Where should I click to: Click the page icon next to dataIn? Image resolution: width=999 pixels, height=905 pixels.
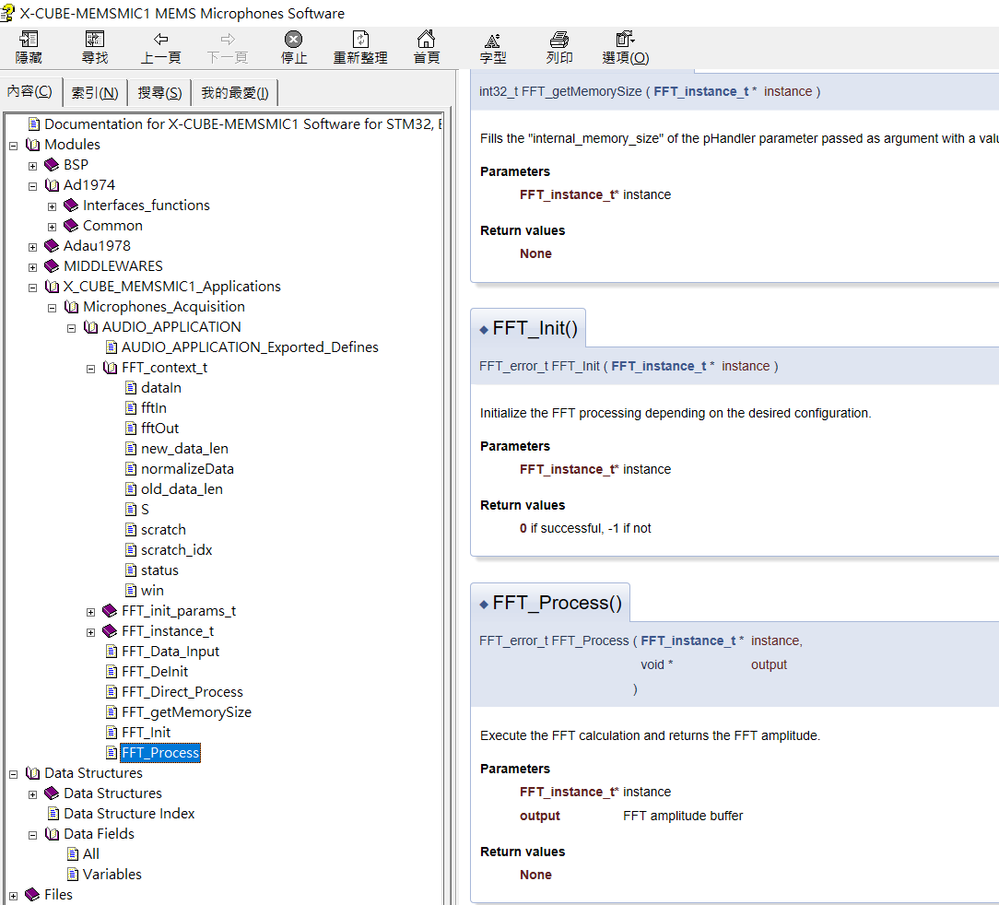(x=131, y=388)
